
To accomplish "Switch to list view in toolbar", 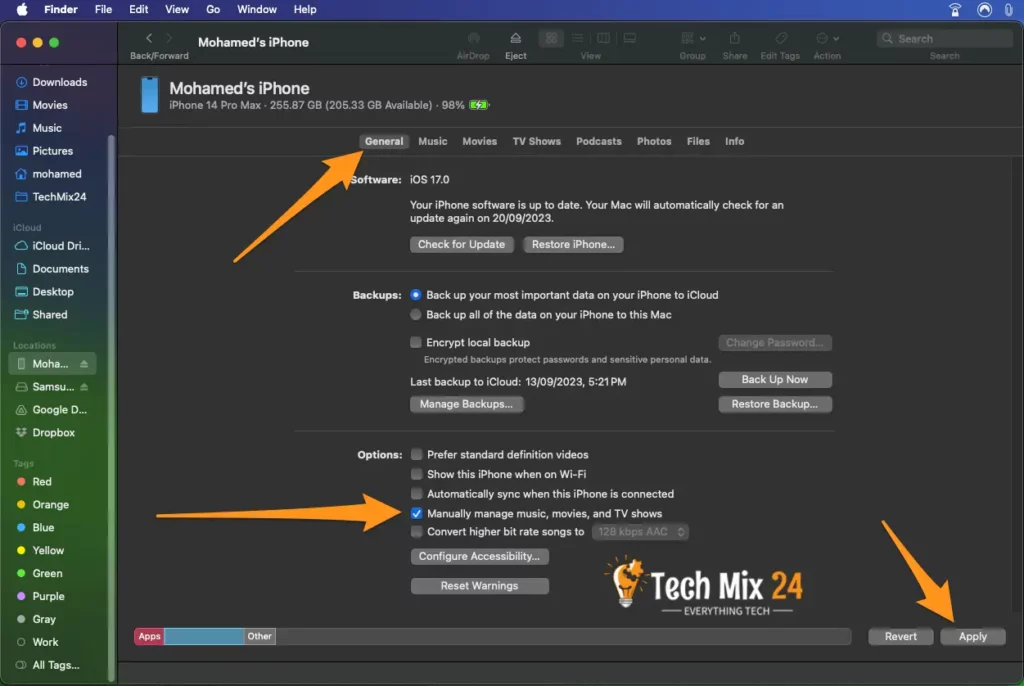I will pos(577,39).
